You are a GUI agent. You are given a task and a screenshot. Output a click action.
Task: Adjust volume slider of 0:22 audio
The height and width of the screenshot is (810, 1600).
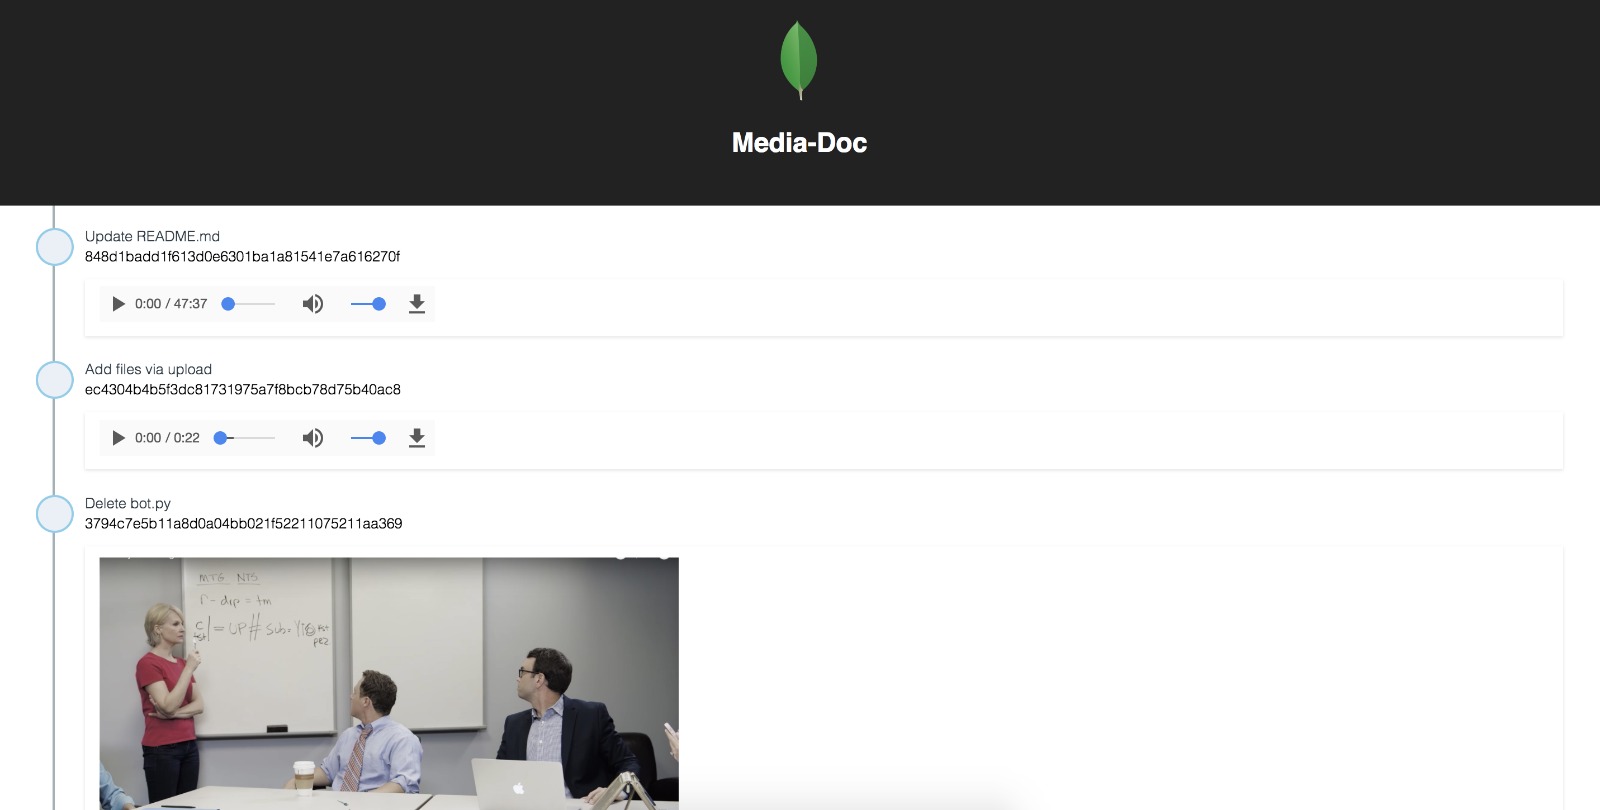(x=368, y=438)
